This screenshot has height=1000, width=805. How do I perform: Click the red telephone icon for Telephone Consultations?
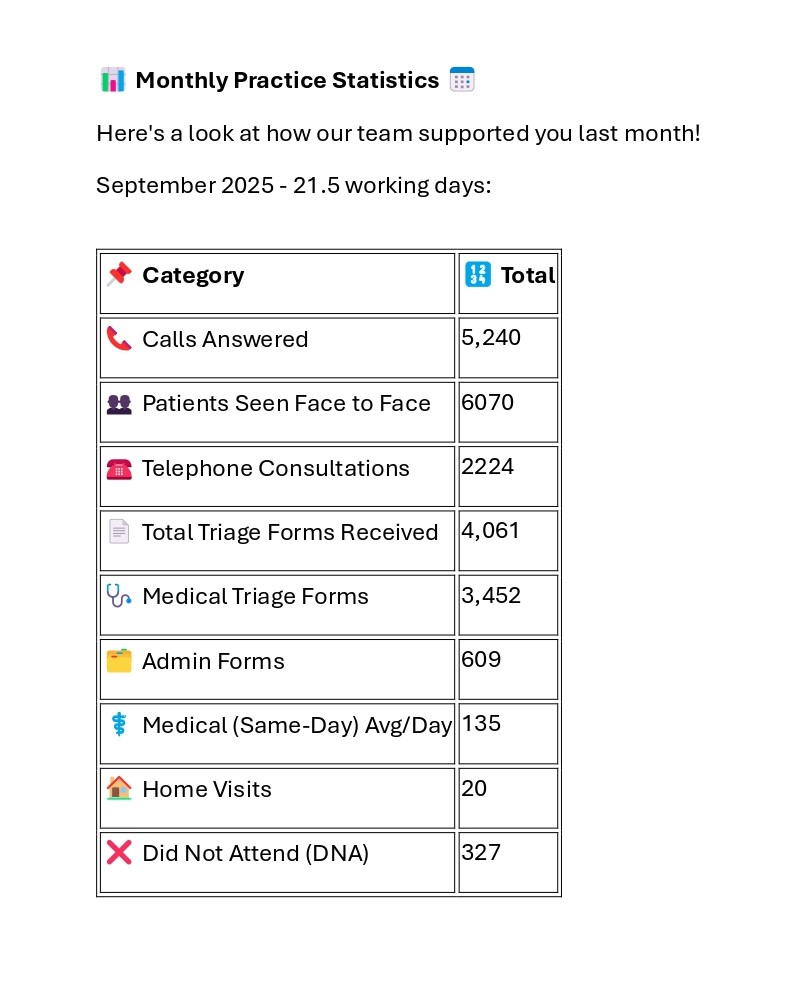click(119, 468)
